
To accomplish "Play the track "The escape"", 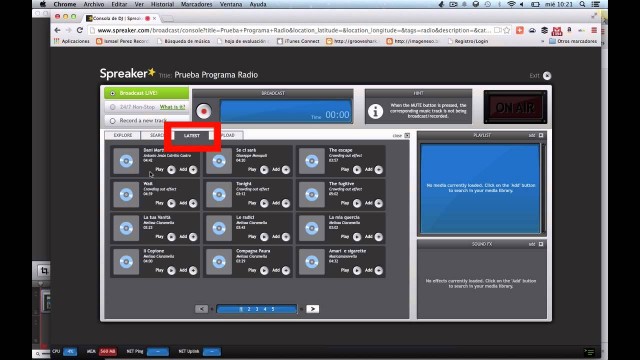I will coord(357,169).
